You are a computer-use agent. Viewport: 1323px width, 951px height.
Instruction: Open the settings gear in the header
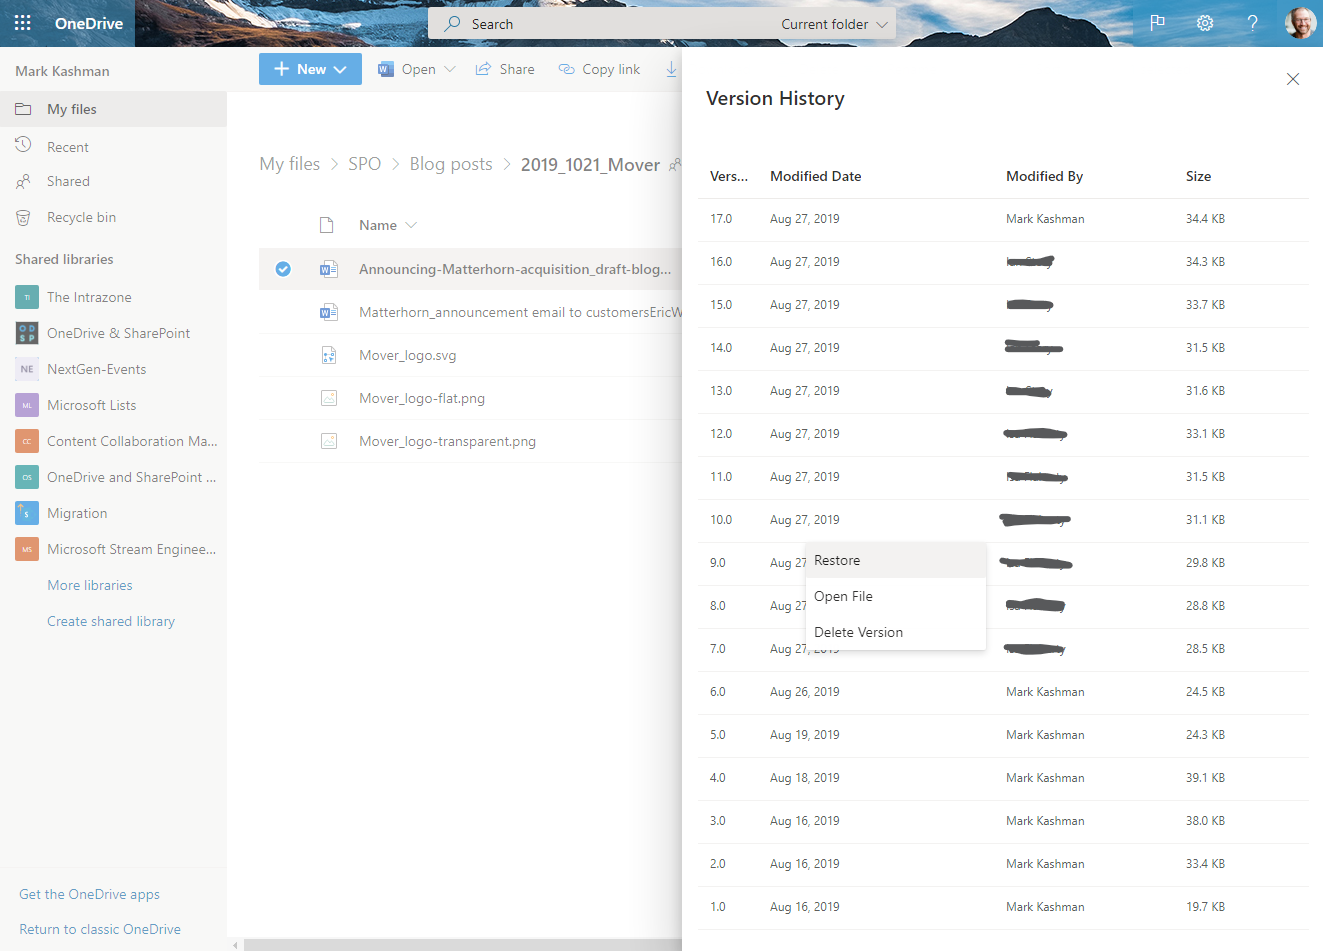click(1205, 23)
